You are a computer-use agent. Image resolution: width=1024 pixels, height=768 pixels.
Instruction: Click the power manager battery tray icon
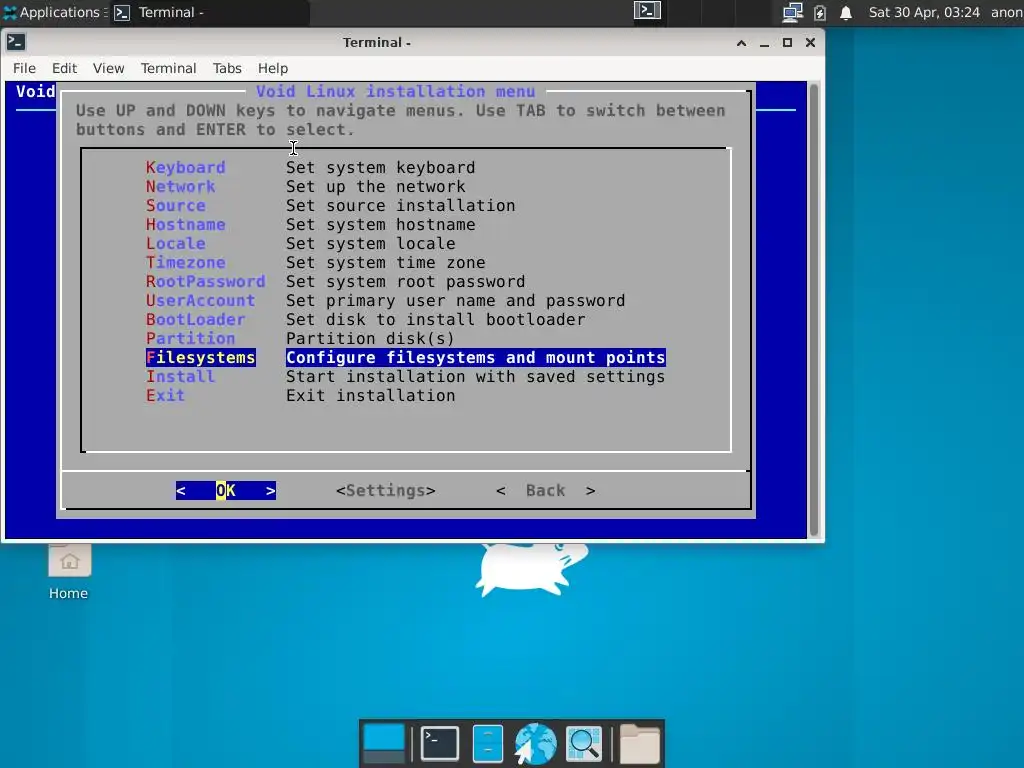[x=820, y=12]
